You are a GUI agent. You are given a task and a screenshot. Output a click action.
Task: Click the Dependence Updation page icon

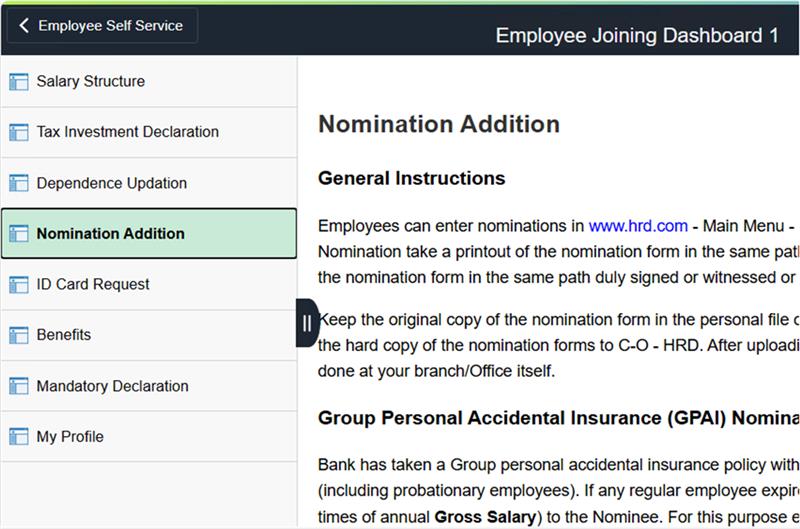tap(18, 183)
